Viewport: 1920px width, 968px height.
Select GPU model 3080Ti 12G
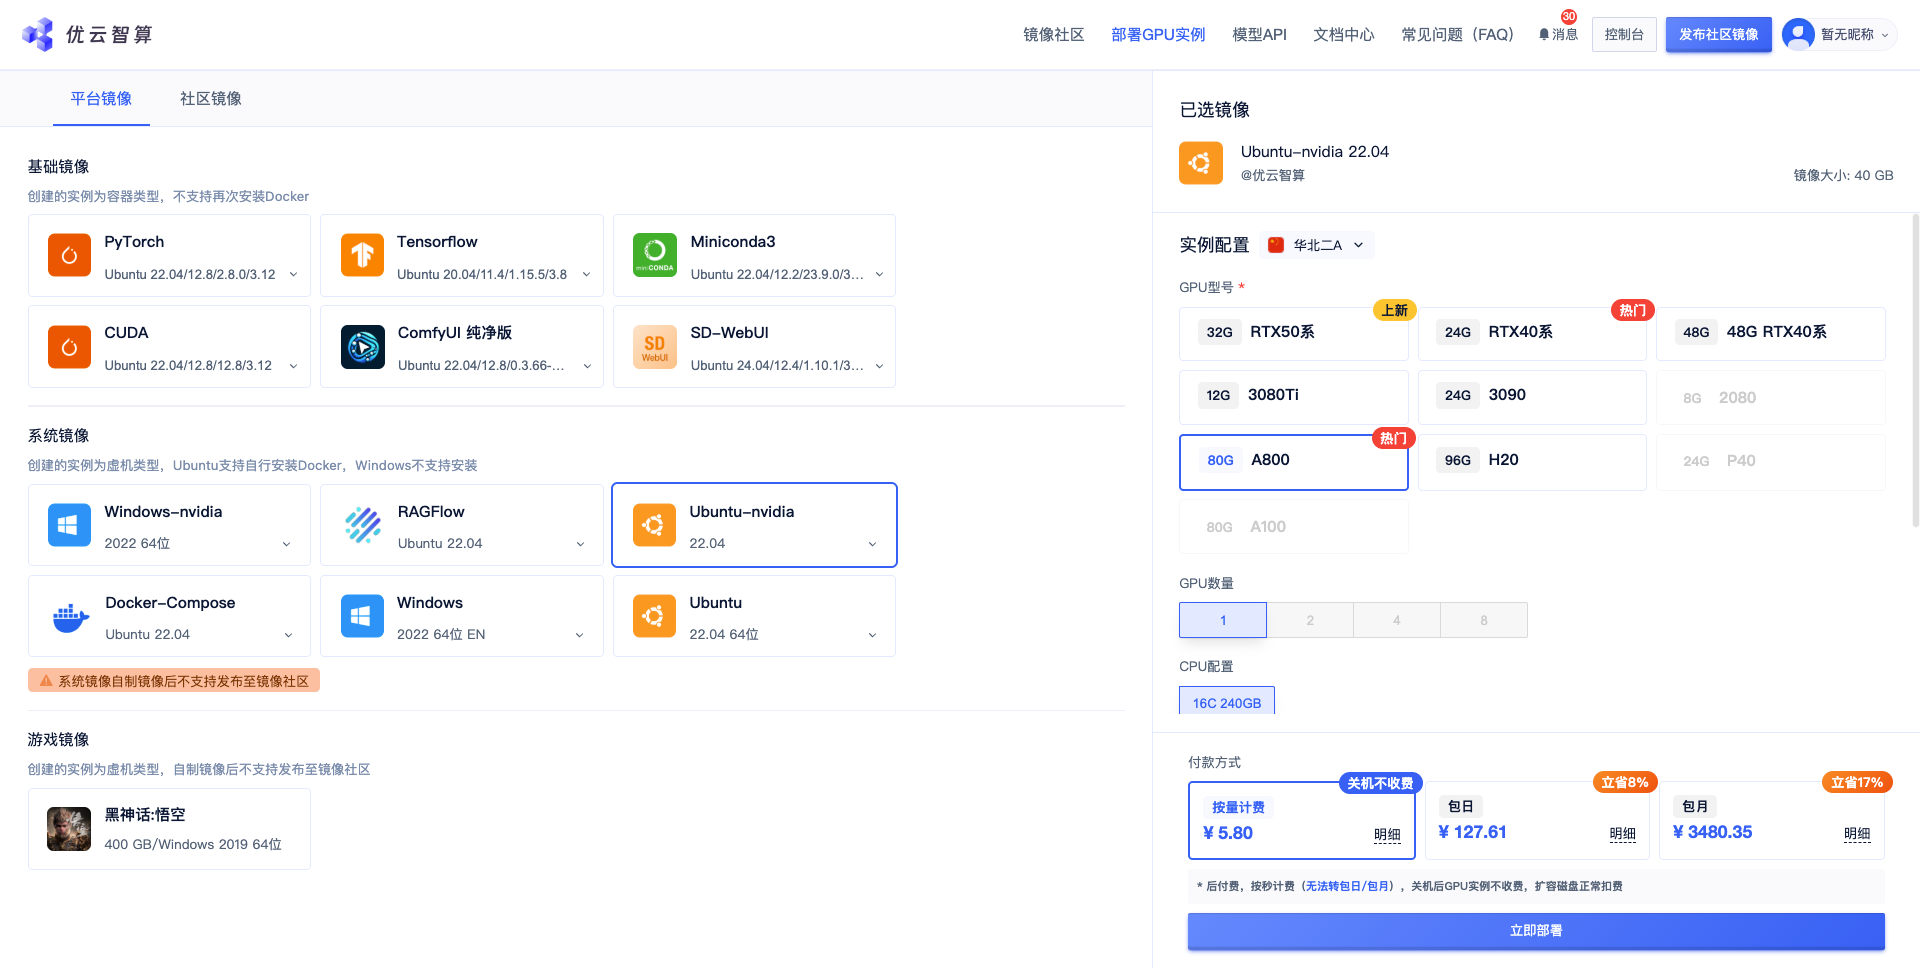(1294, 396)
